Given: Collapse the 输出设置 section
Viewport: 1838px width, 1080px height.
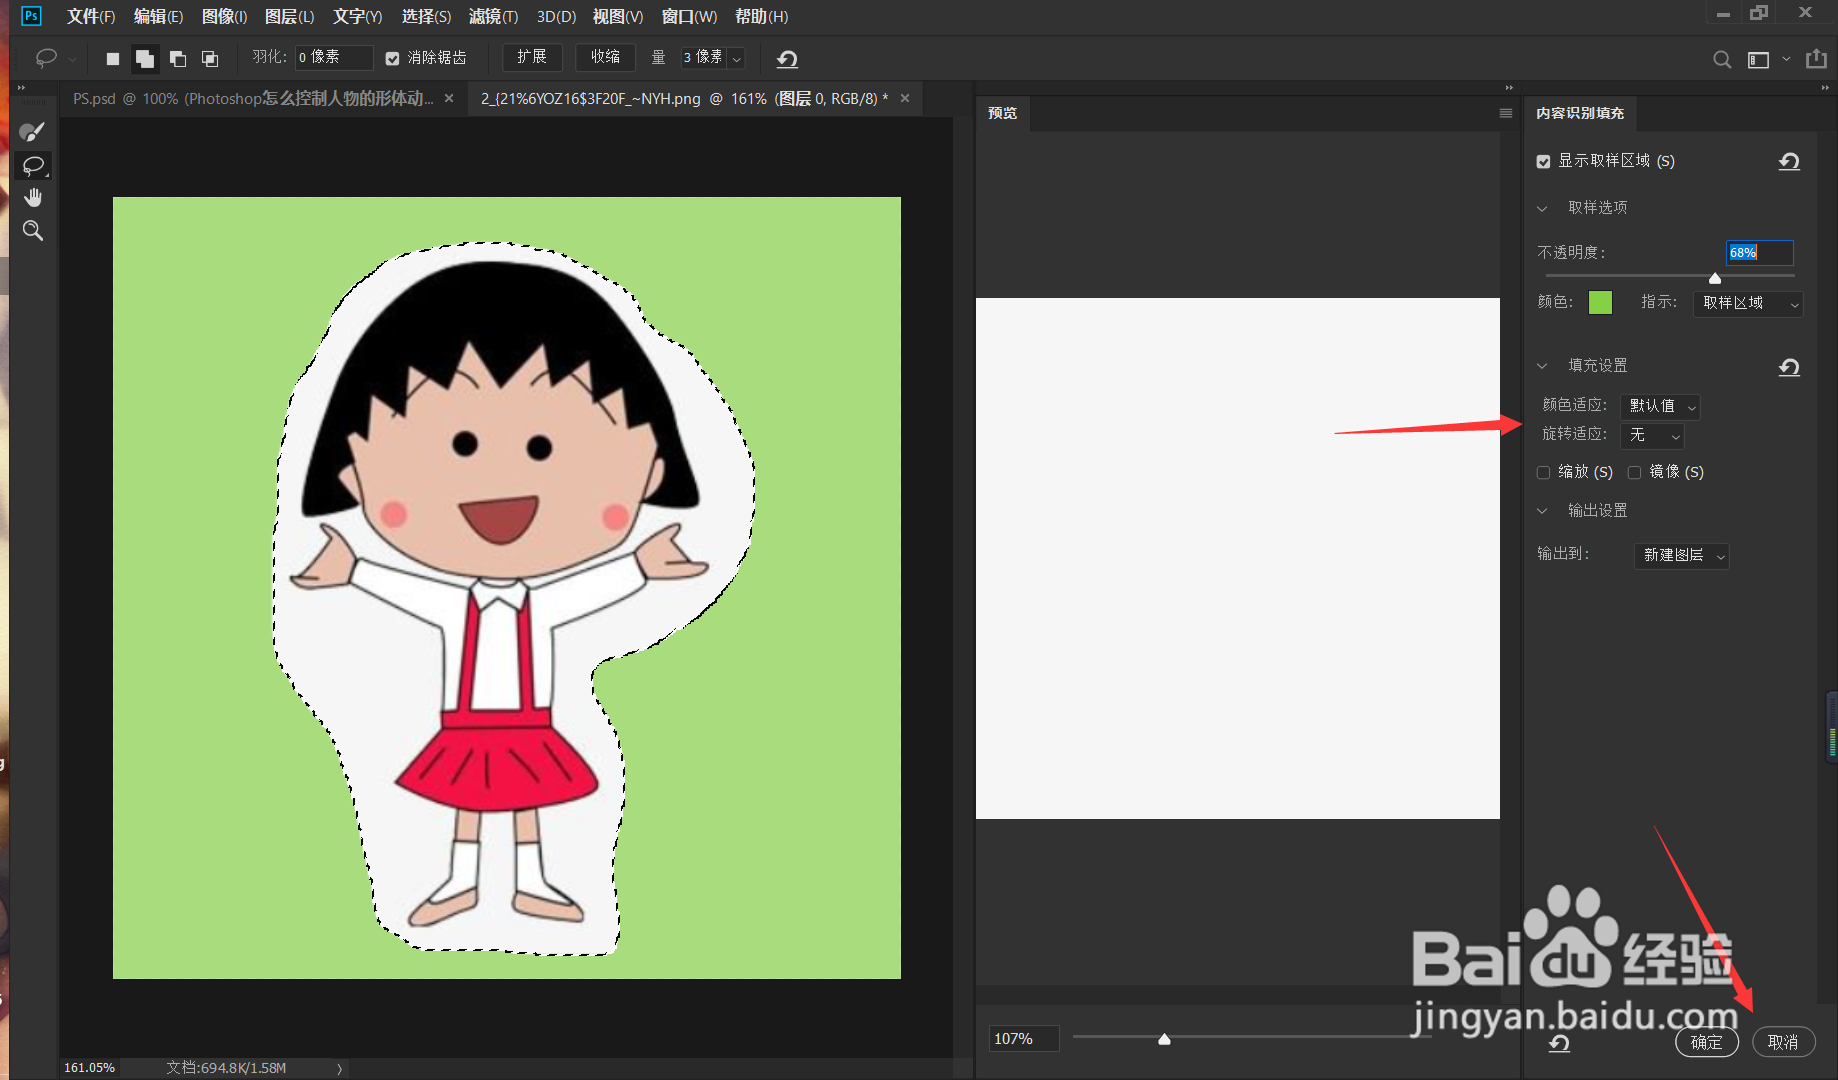Looking at the screenshot, I should (1542, 511).
